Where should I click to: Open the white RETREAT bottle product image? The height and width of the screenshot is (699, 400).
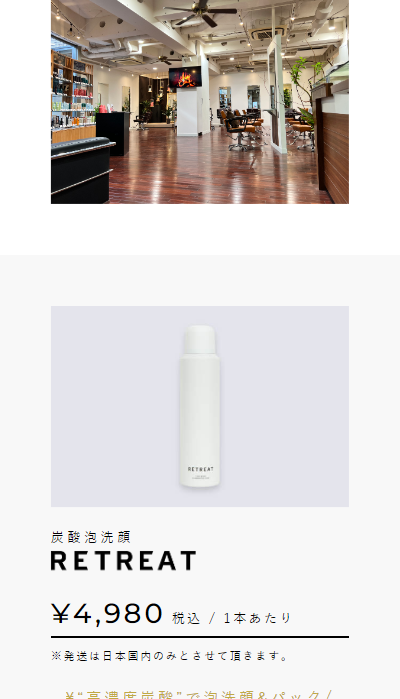point(200,406)
